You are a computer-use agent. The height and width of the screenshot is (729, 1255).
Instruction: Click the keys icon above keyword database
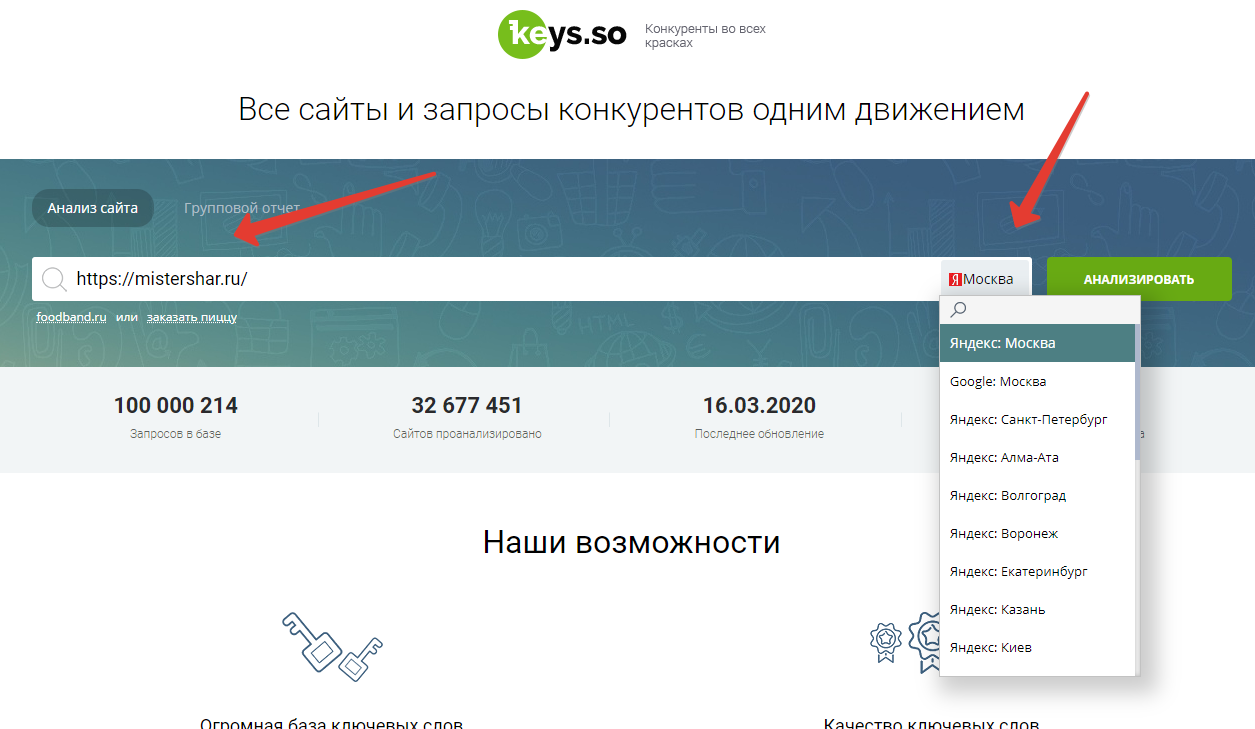click(331, 645)
